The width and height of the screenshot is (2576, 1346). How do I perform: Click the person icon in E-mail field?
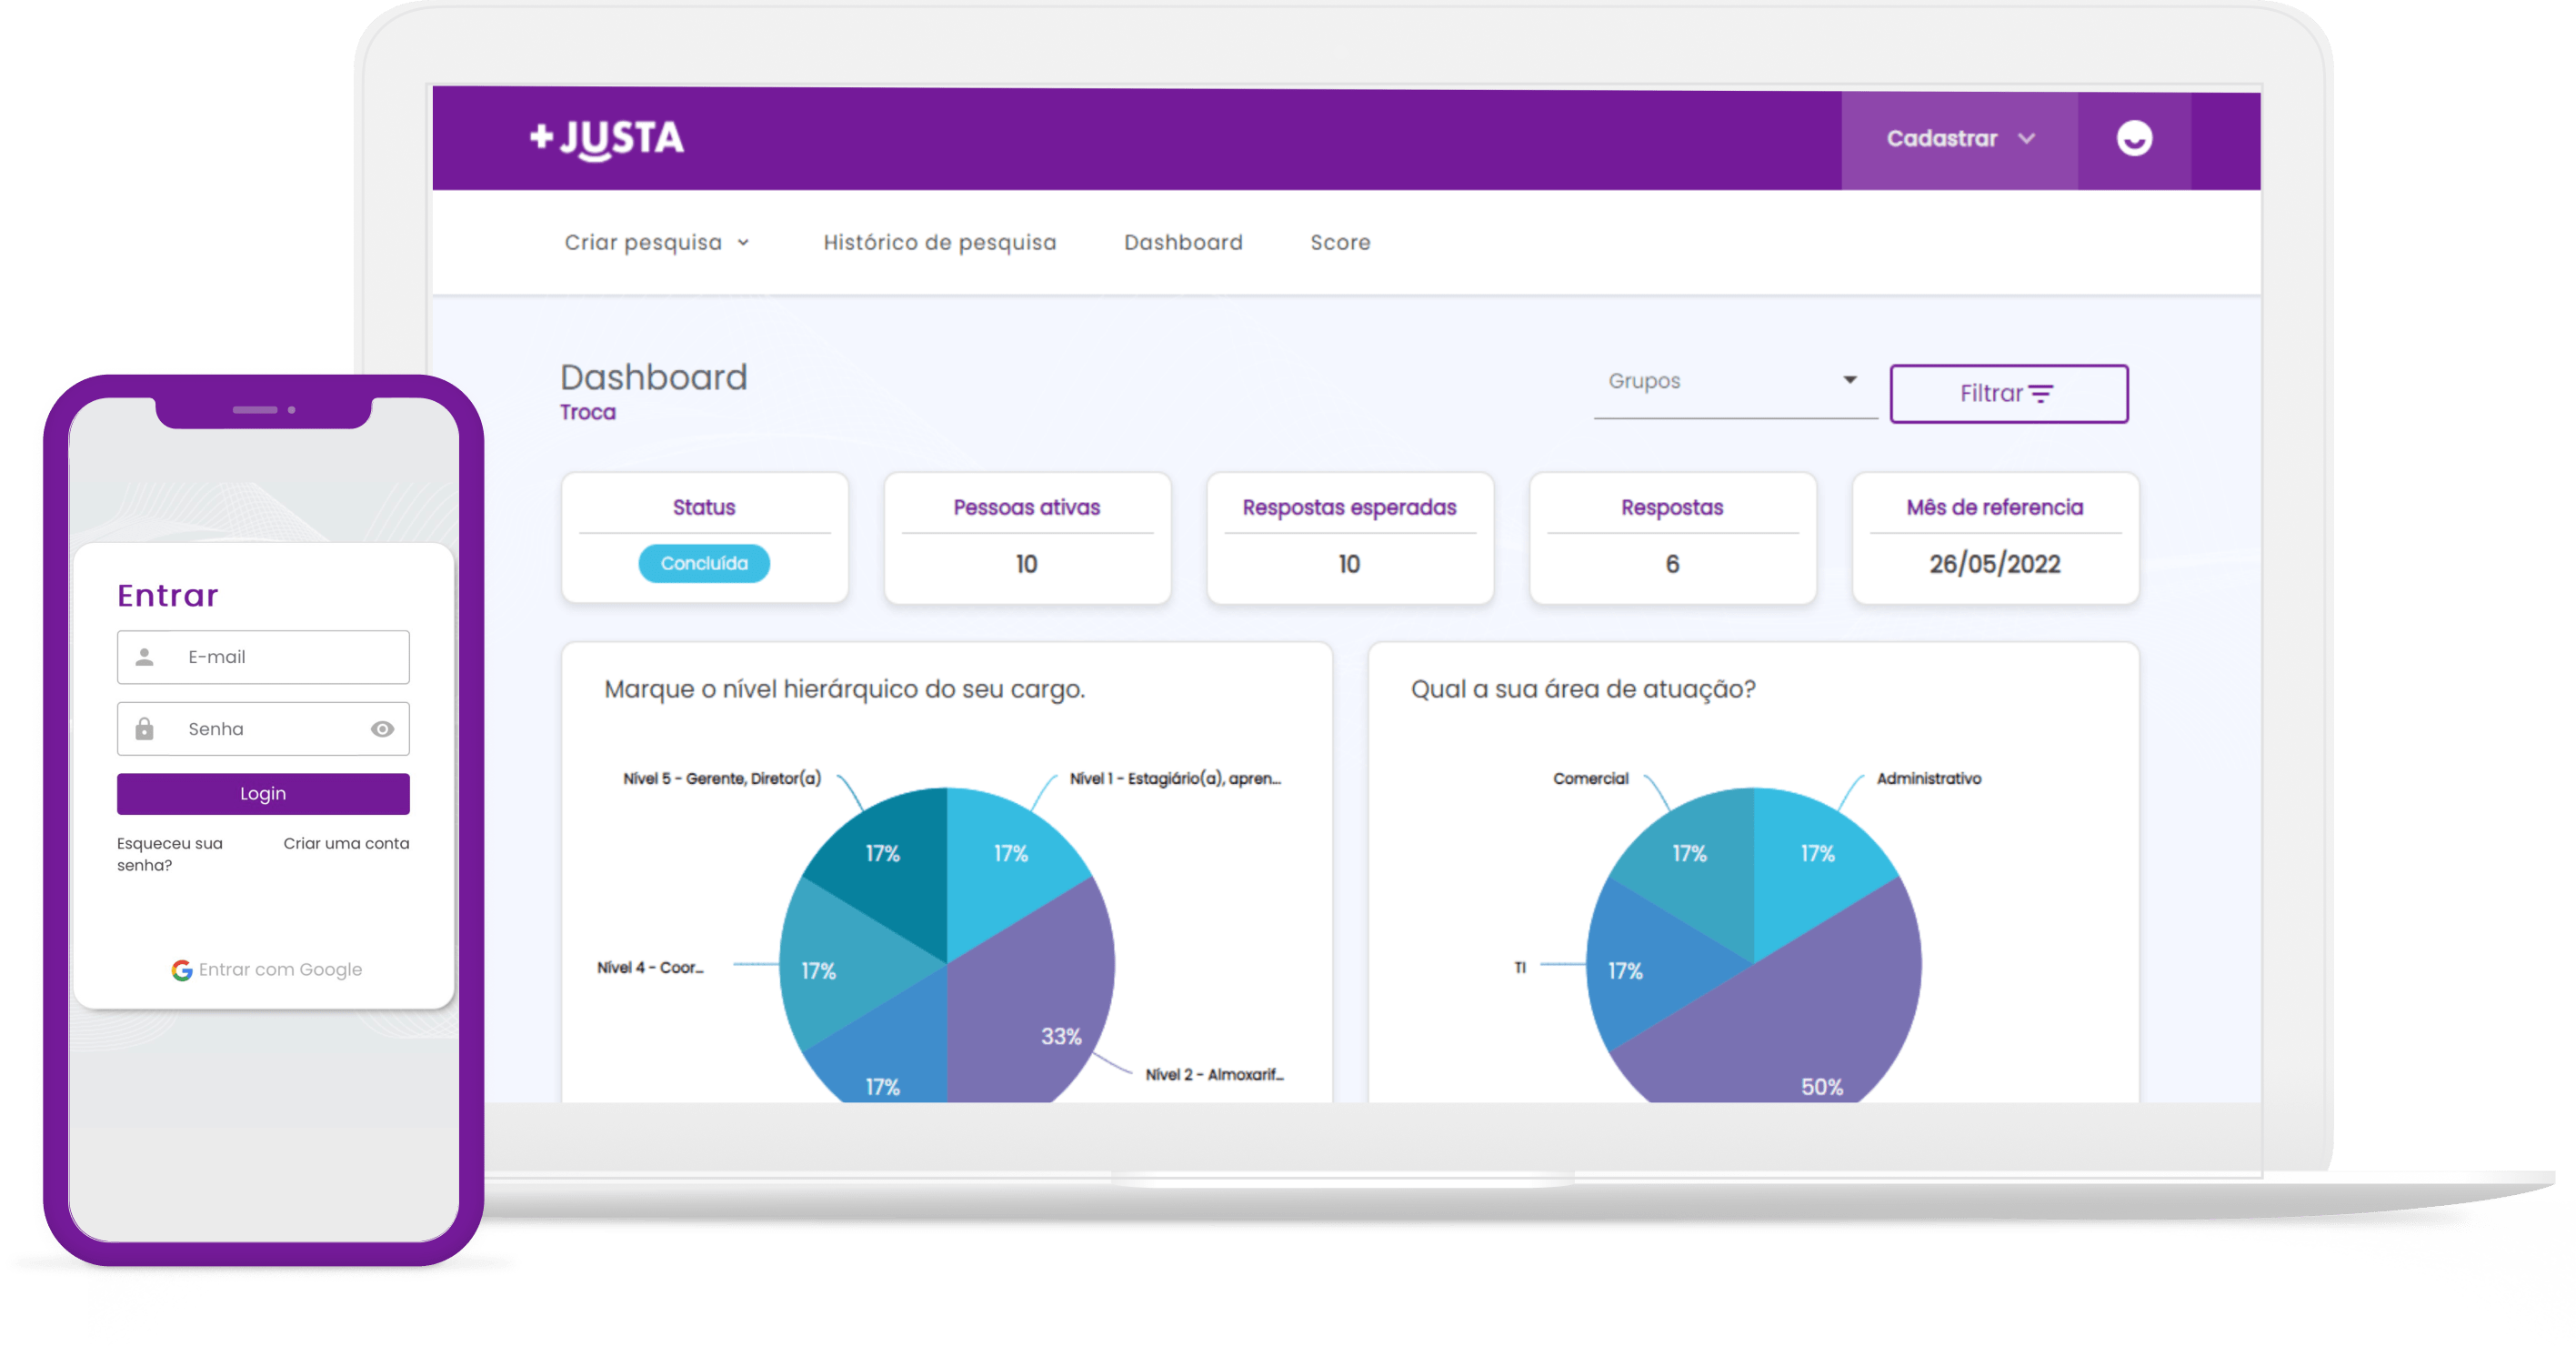click(145, 657)
